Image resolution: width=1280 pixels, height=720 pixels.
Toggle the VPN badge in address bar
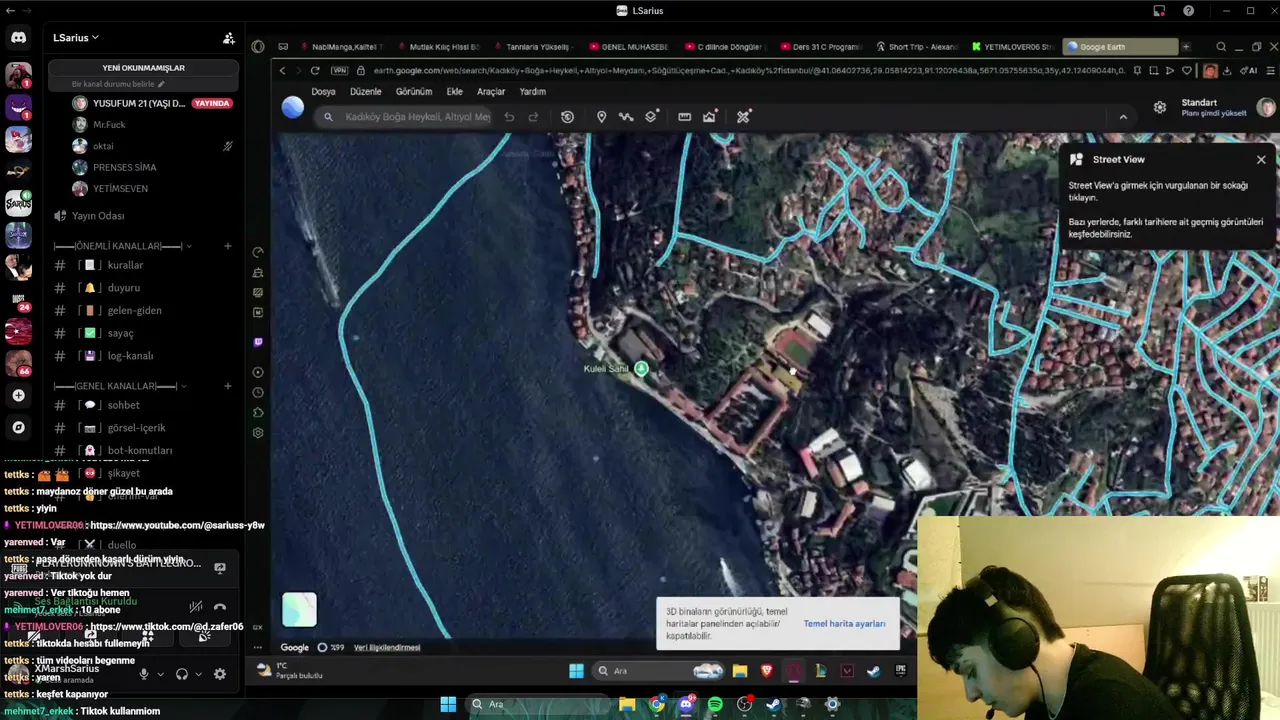339,71
